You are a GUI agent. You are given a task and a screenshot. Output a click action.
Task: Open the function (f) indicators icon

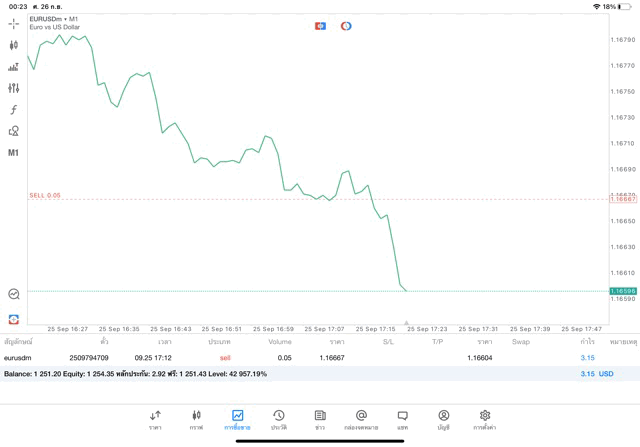14,110
